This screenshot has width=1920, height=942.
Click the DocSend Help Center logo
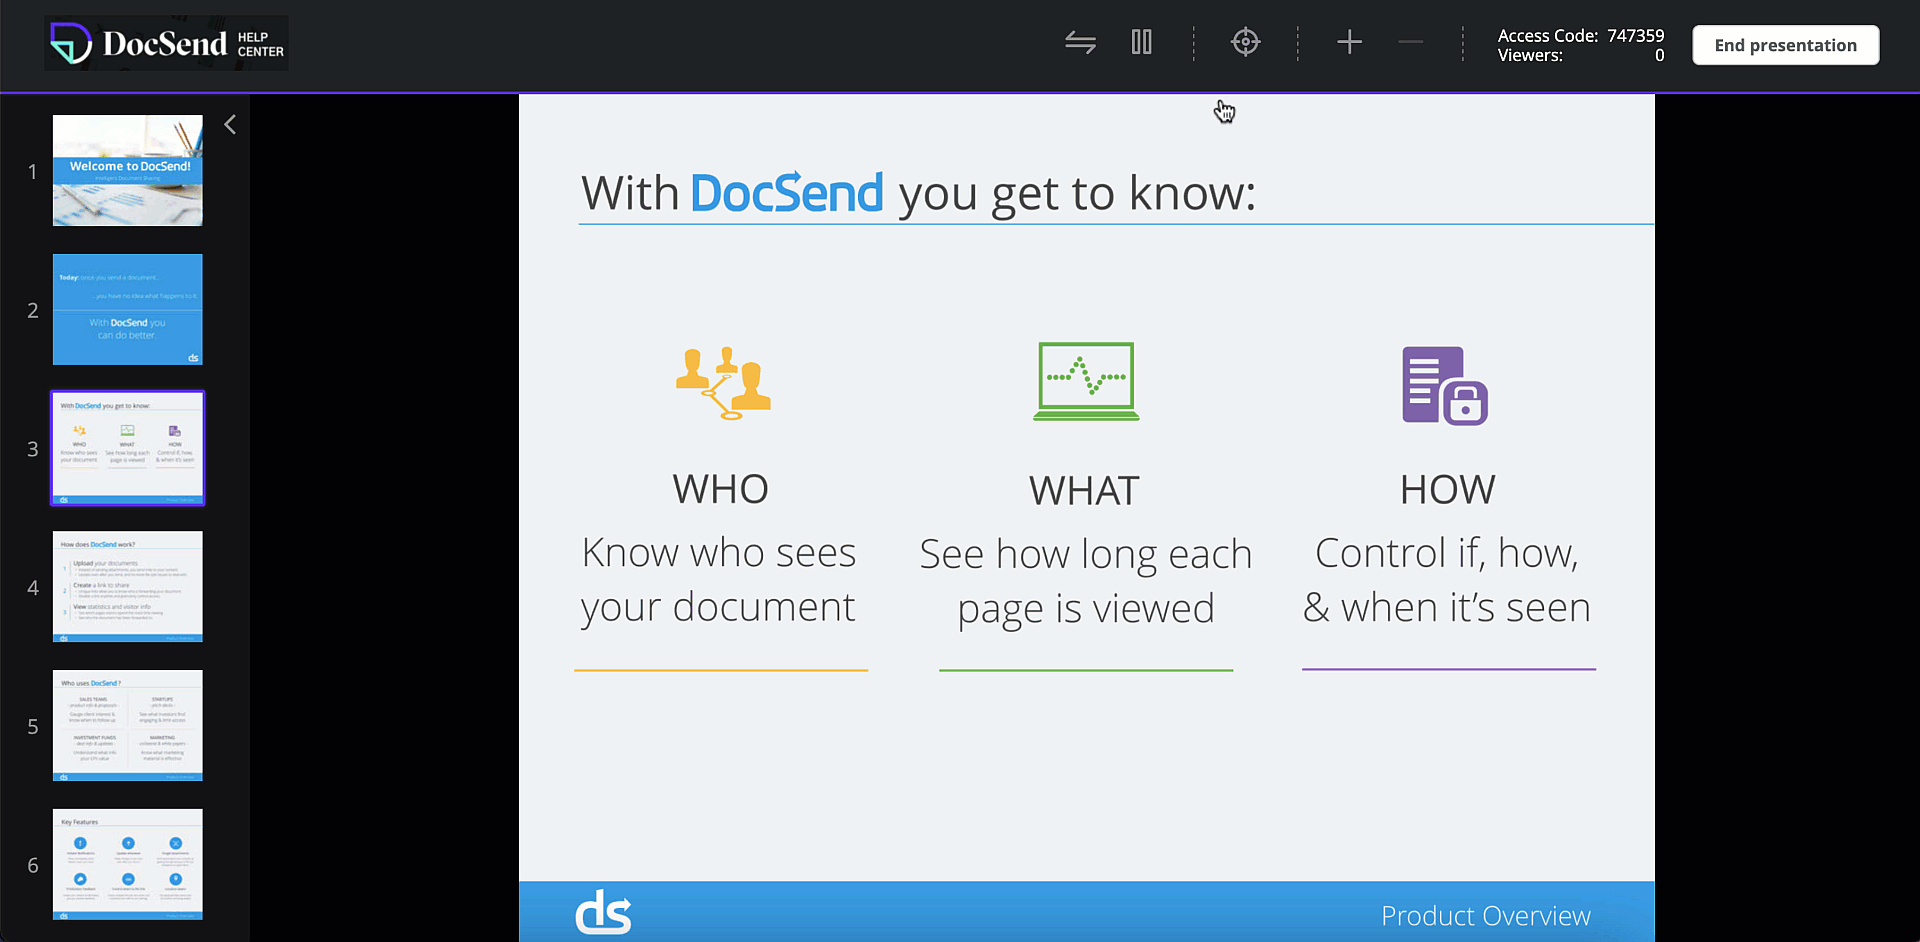click(x=166, y=43)
